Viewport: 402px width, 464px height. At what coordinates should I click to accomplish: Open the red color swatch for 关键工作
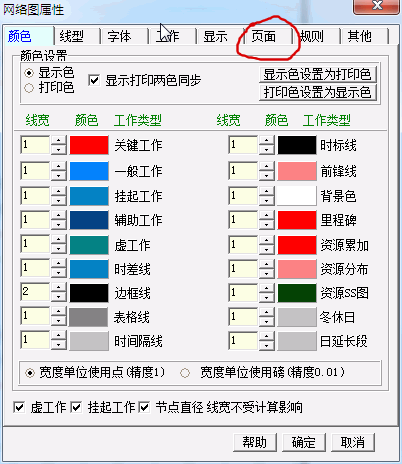(x=89, y=145)
